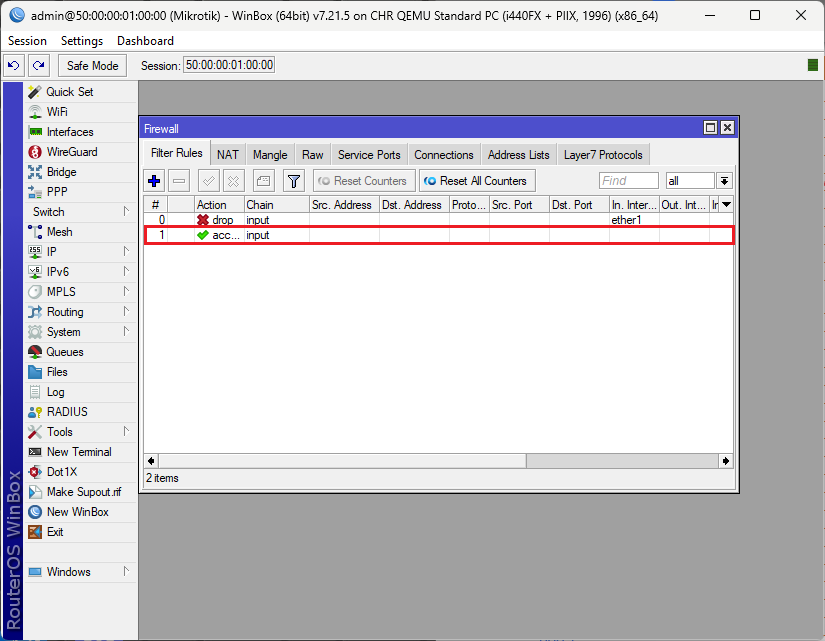Open Quick Set from sidebar
Viewport: 825px width, 641px height.
pyautogui.click(x=80, y=92)
